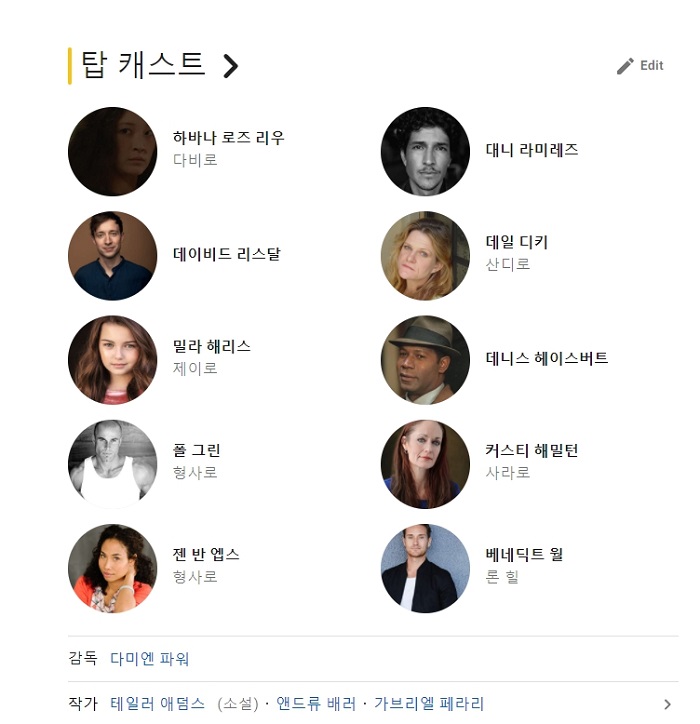This screenshot has height=724, width=700.
Task: Click the Edit pencil icon
Action: click(x=625, y=66)
